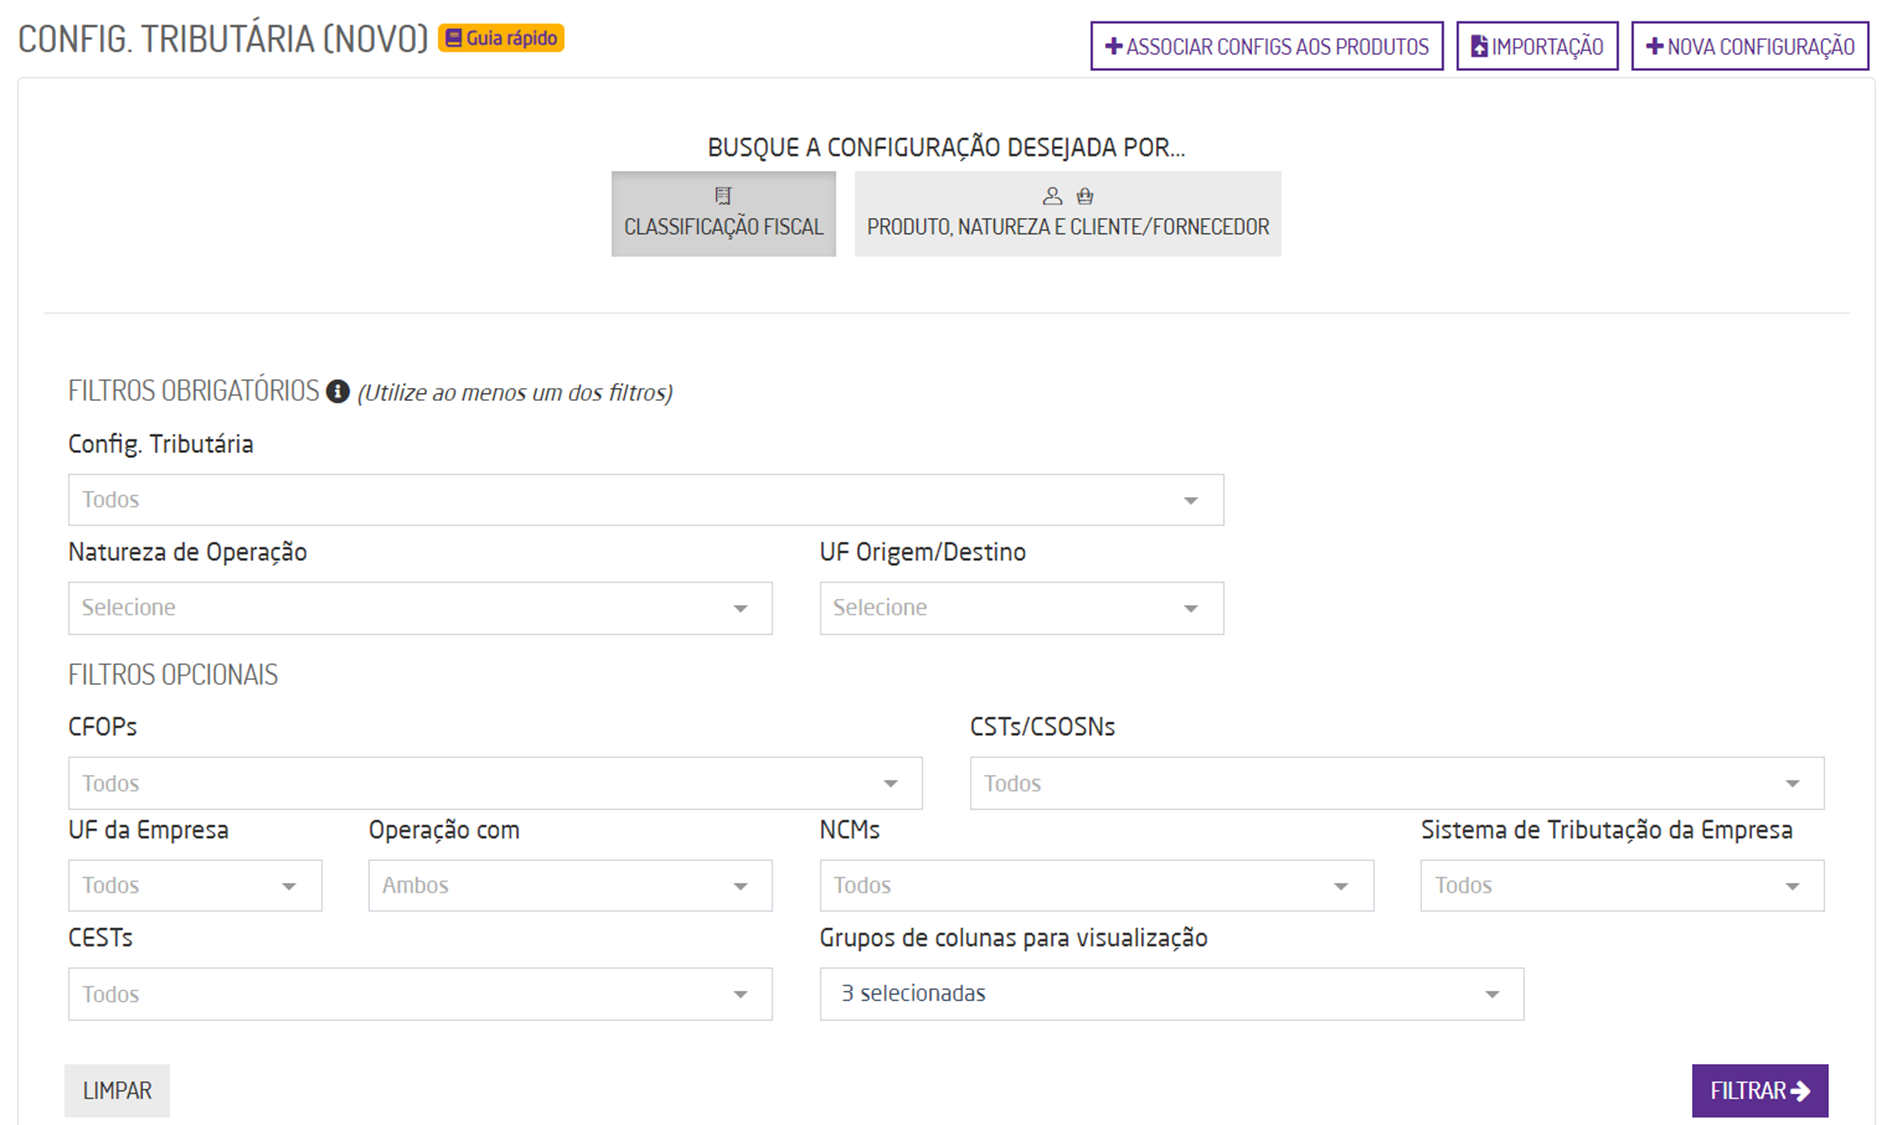The image size is (1892, 1125).
Task: Open the CSTs/CSOSNs dropdown
Action: pos(1396,783)
